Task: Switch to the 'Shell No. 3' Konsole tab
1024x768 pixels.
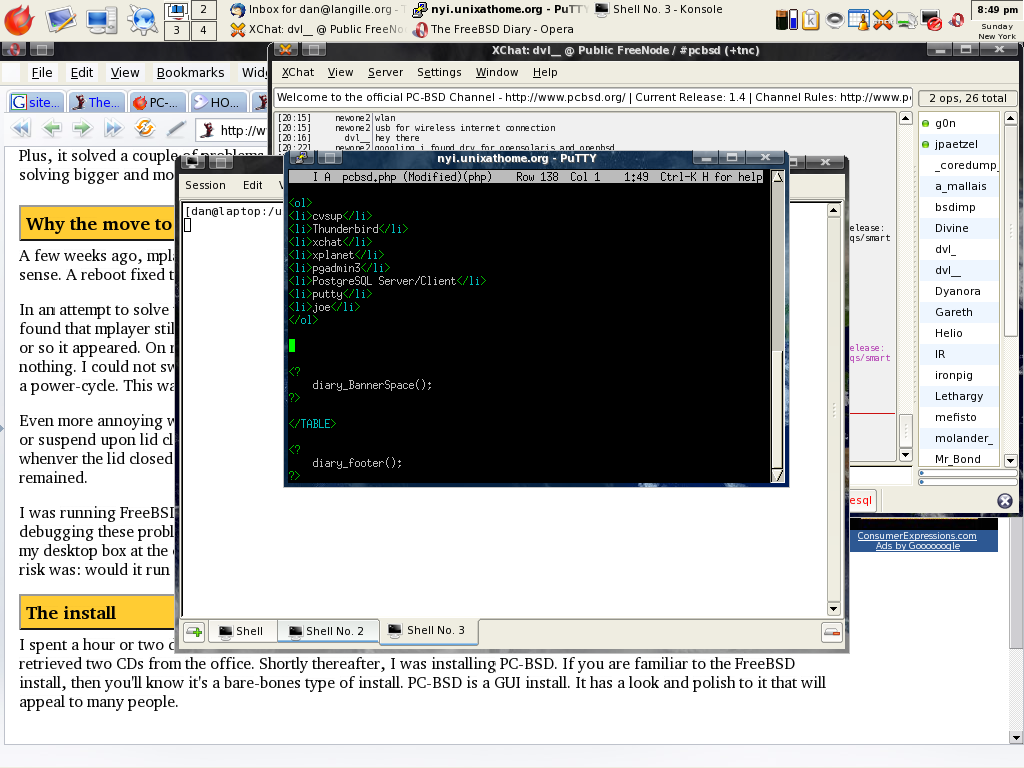Action: click(428, 630)
